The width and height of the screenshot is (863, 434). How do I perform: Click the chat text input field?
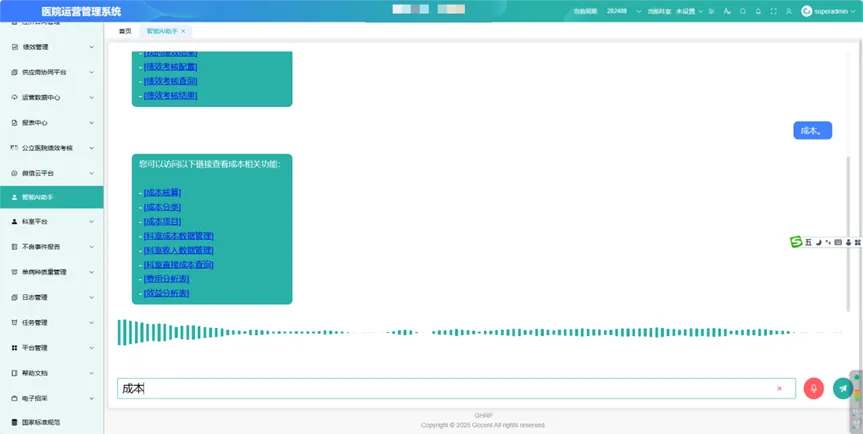[x=450, y=388]
